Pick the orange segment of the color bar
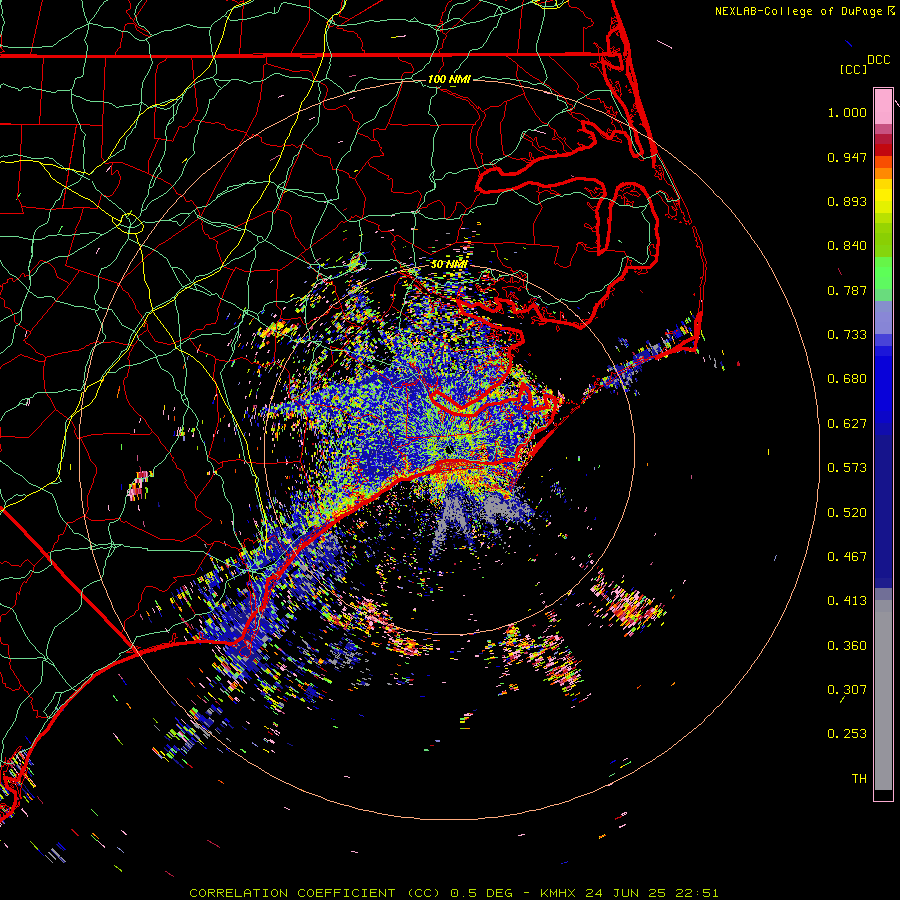Image resolution: width=900 pixels, height=900 pixels. (x=883, y=173)
